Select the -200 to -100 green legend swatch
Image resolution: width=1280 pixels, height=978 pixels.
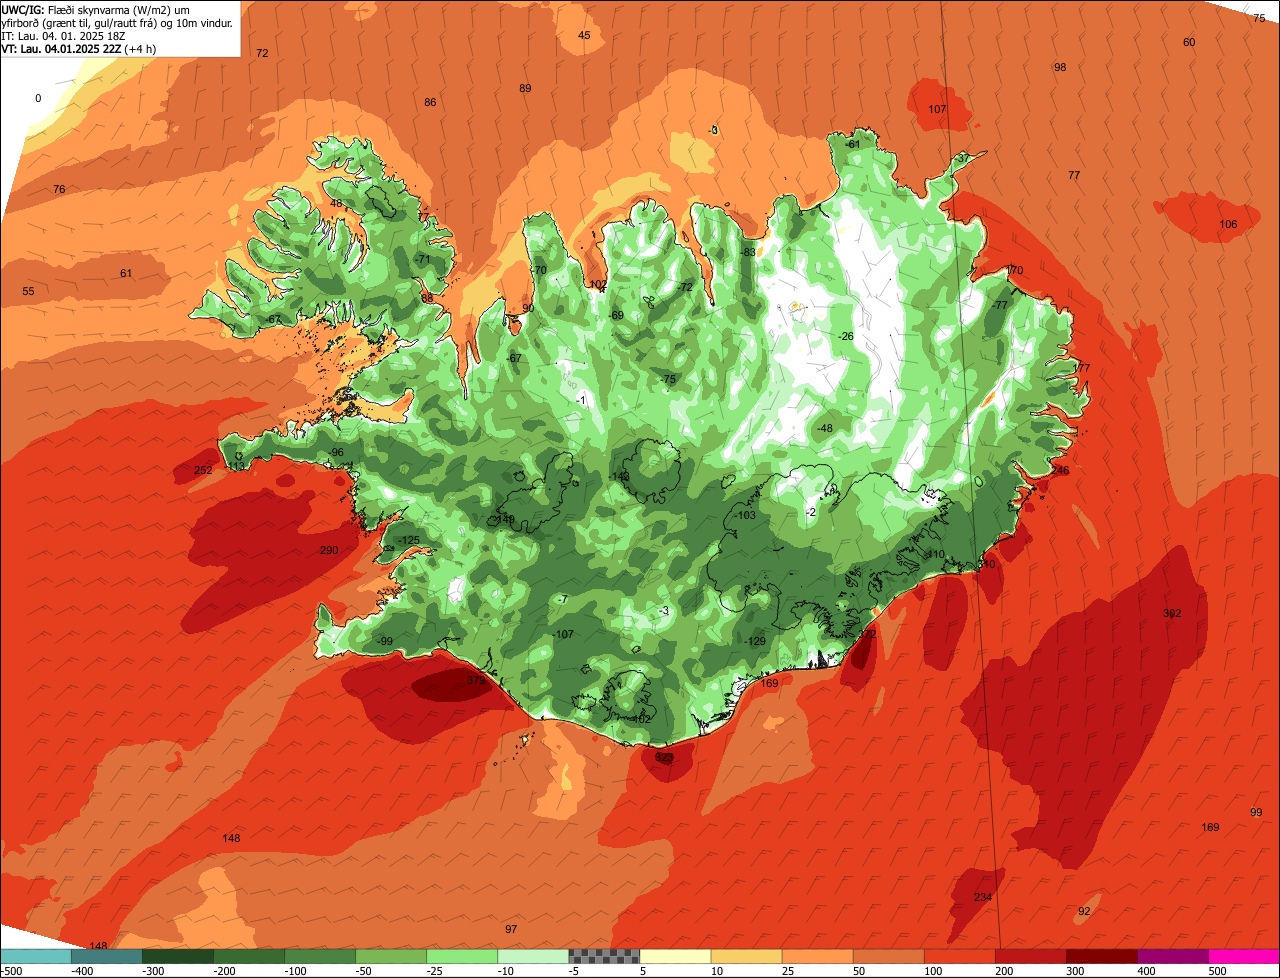(x=248, y=956)
